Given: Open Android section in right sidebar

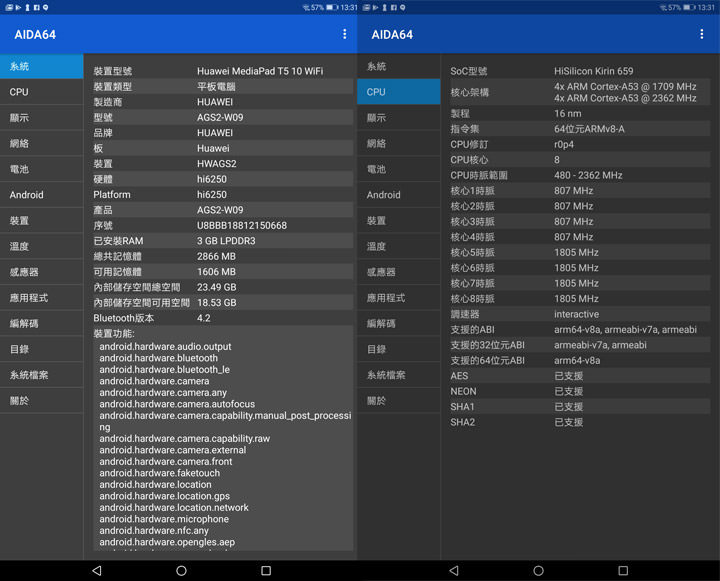Looking at the screenshot, I should tap(399, 195).
